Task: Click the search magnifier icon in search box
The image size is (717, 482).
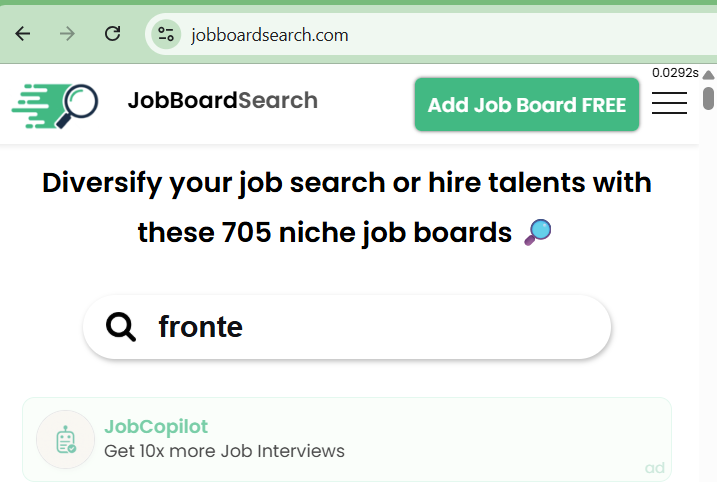Action: 121,327
